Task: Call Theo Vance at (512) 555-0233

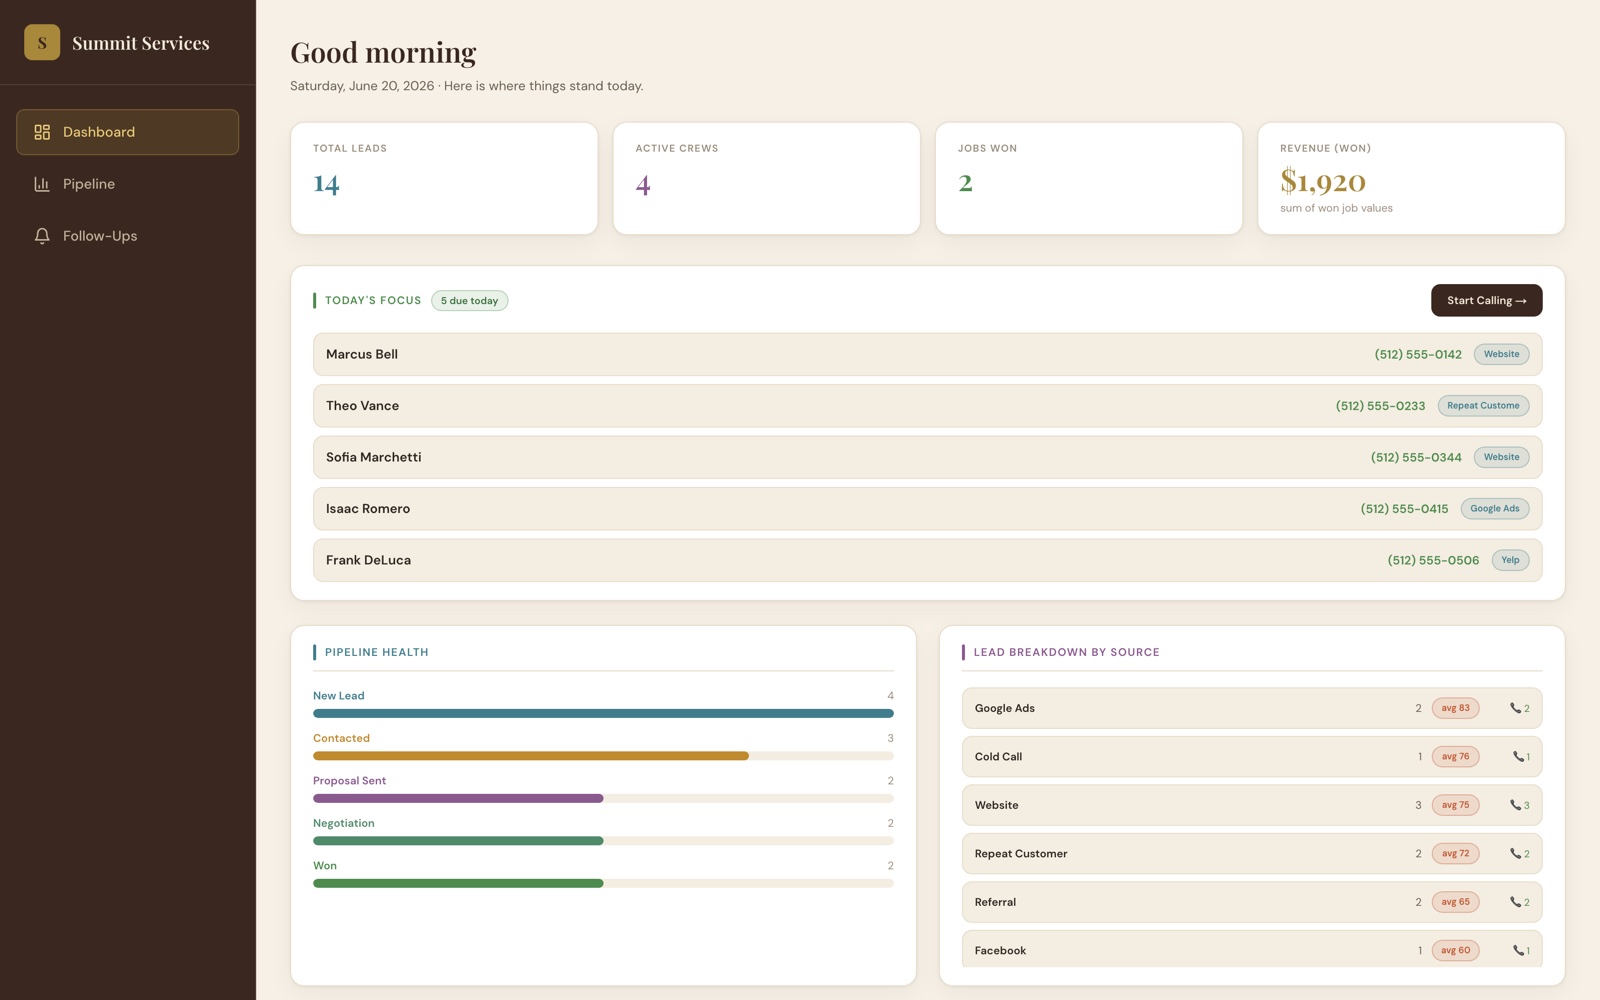Action: point(1380,406)
